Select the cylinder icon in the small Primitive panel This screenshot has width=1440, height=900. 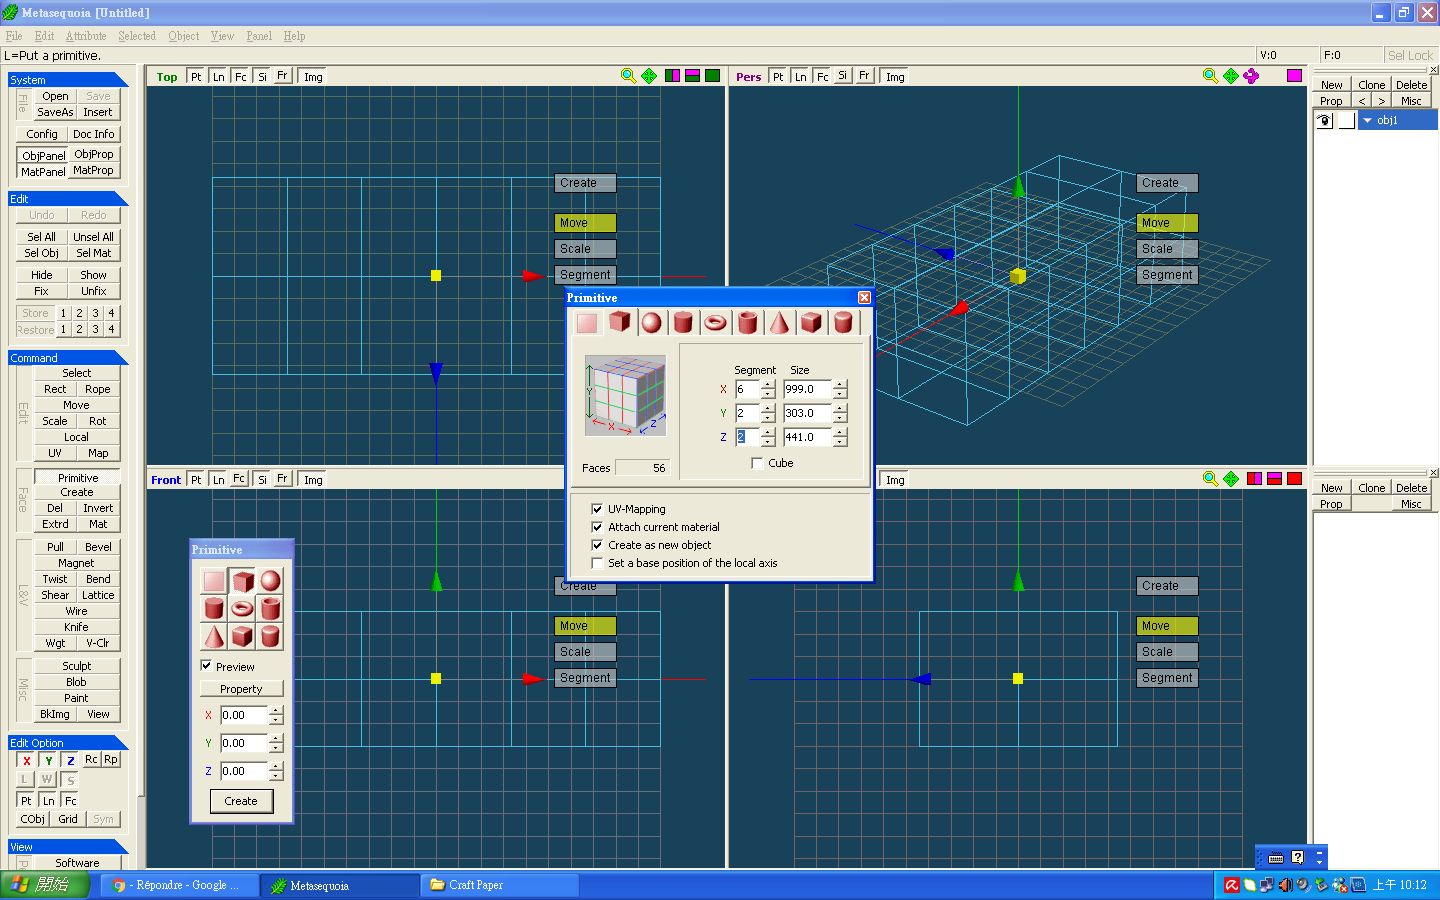[214, 608]
